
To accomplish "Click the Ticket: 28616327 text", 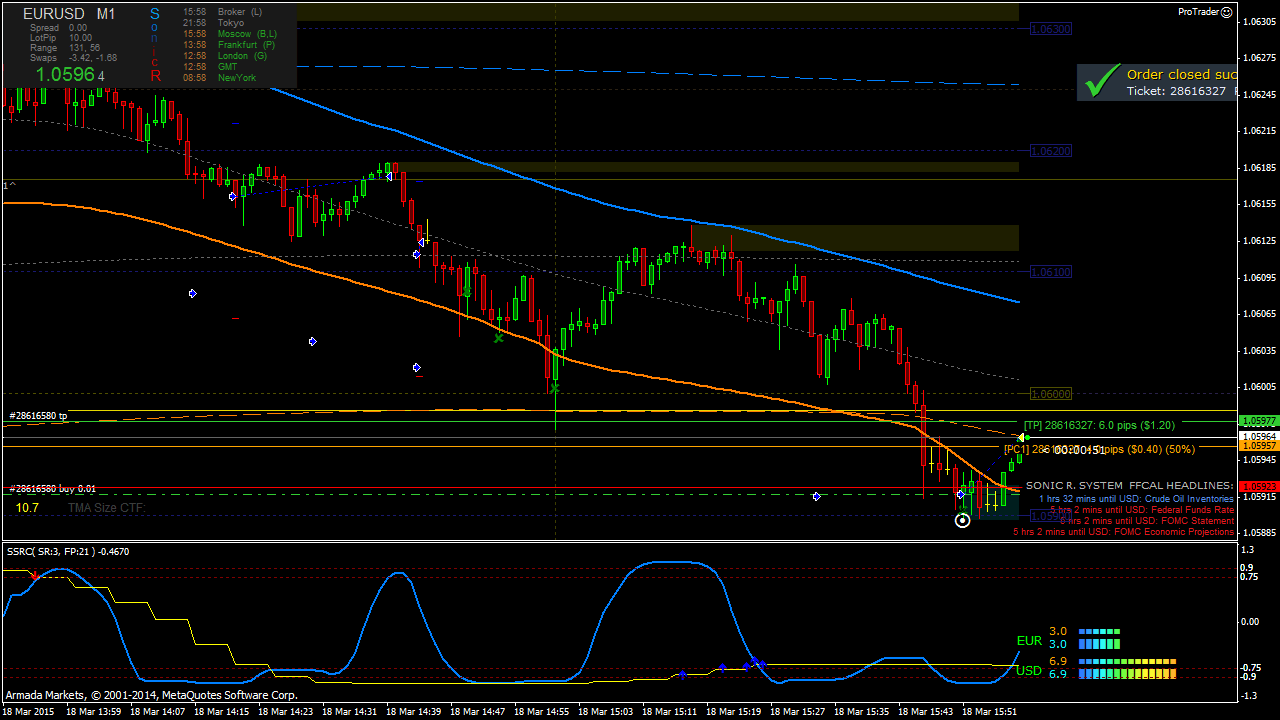I will click(1176, 91).
